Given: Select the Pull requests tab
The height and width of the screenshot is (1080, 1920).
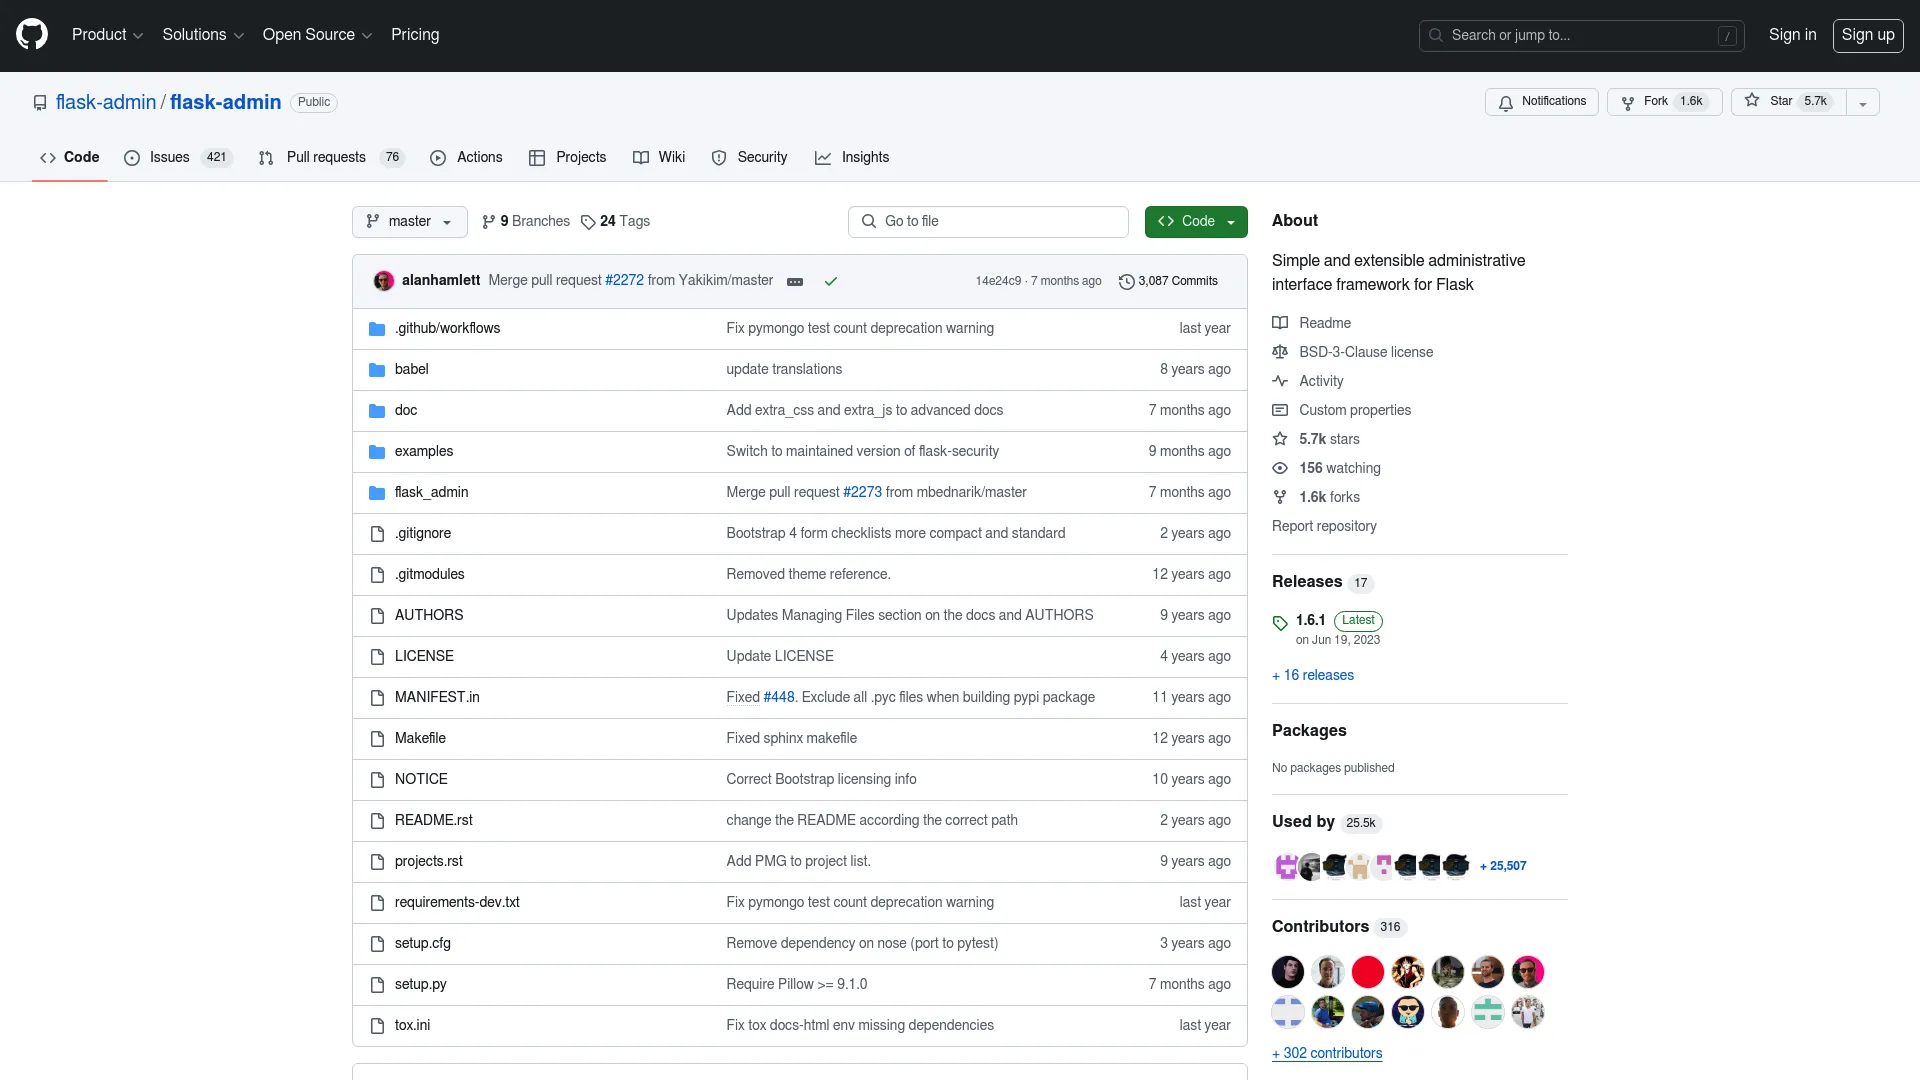Looking at the screenshot, I should pos(327,157).
